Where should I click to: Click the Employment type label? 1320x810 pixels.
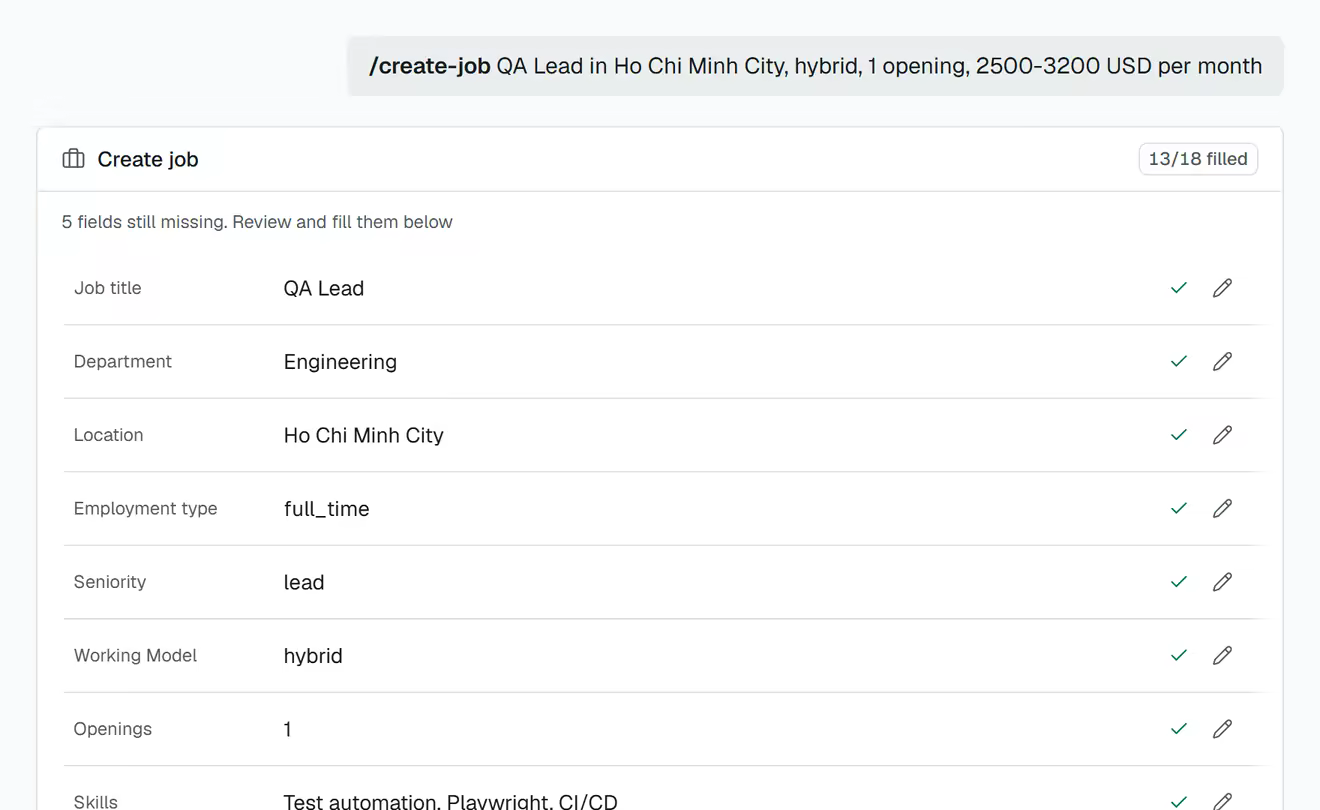pyautogui.click(x=146, y=508)
